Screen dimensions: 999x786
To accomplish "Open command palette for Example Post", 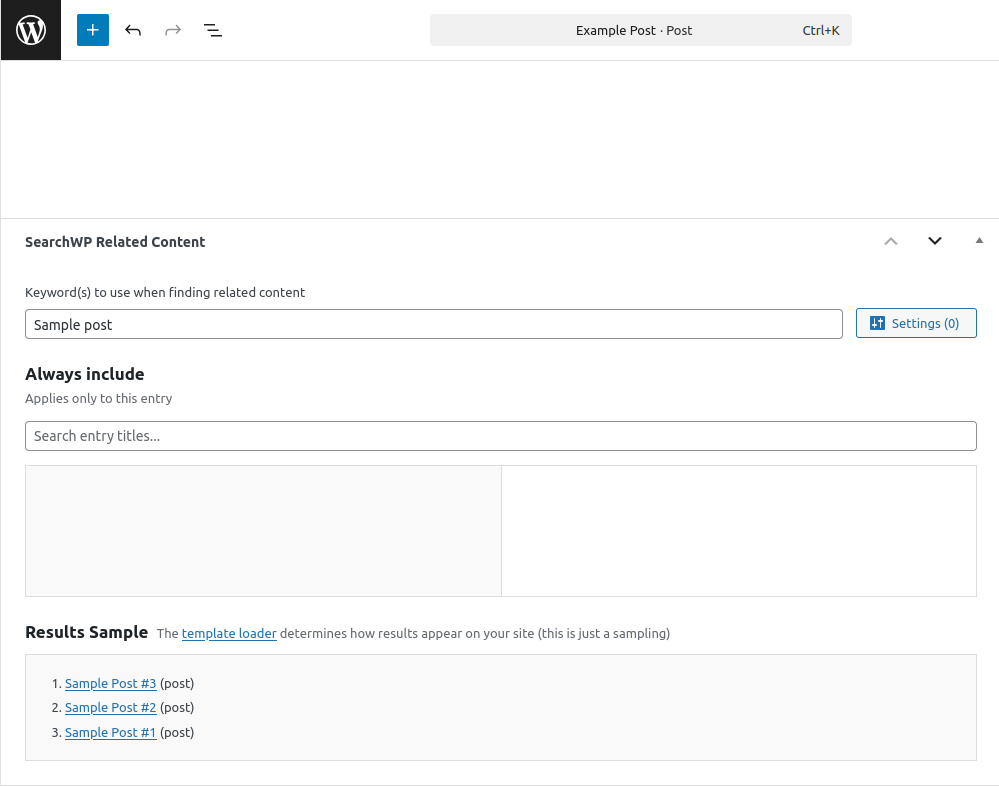I will [634, 30].
